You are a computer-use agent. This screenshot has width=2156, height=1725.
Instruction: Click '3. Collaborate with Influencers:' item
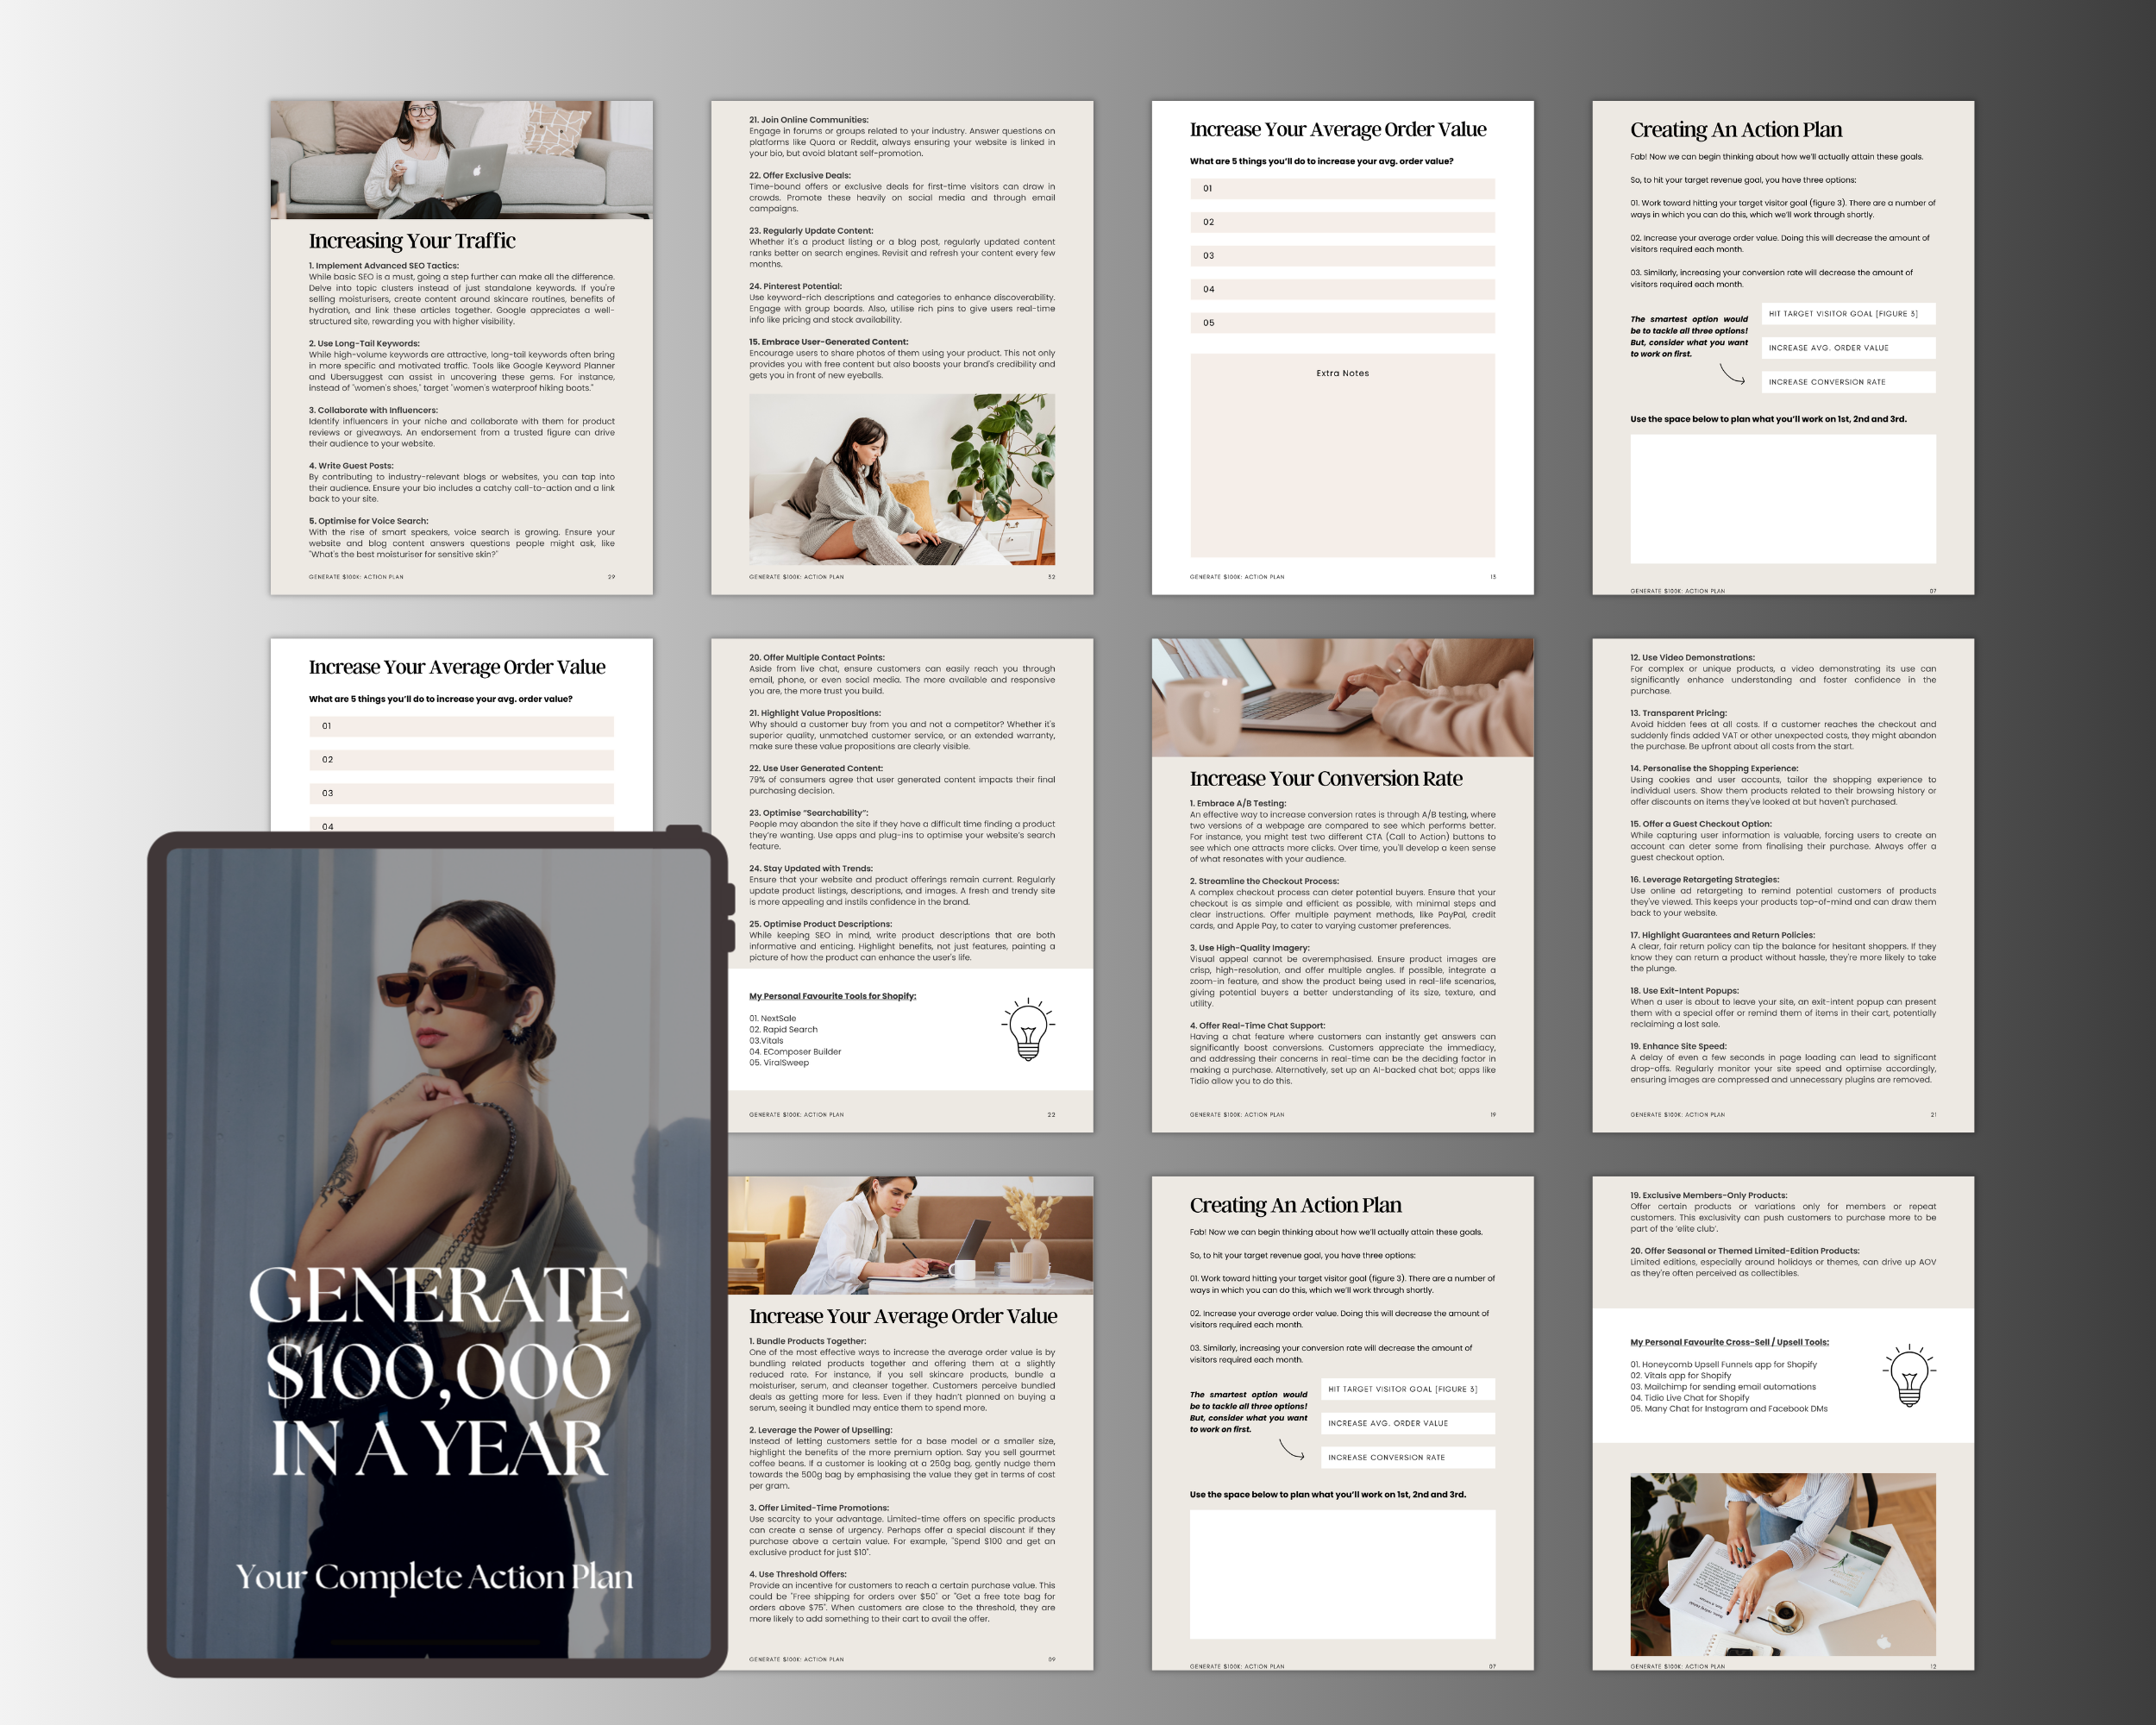[373, 410]
